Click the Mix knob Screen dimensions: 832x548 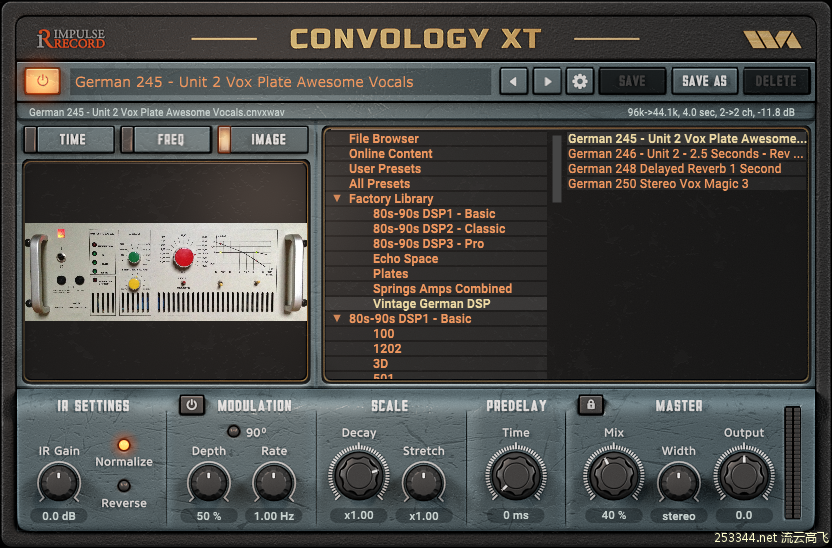(614, 473)
